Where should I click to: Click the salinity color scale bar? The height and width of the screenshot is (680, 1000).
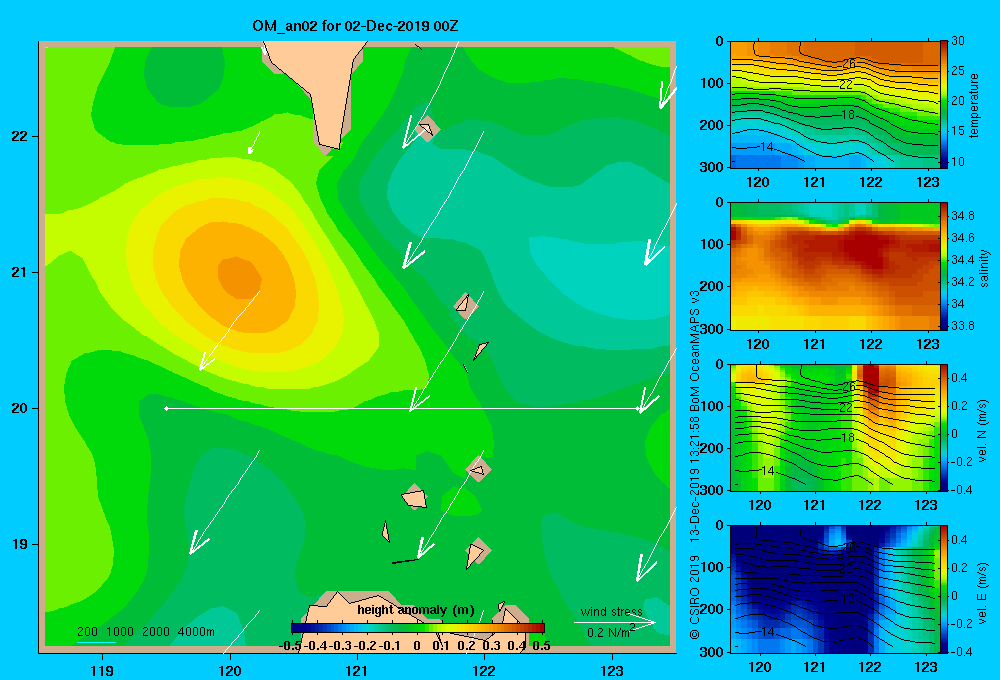(x=944, y=266)
